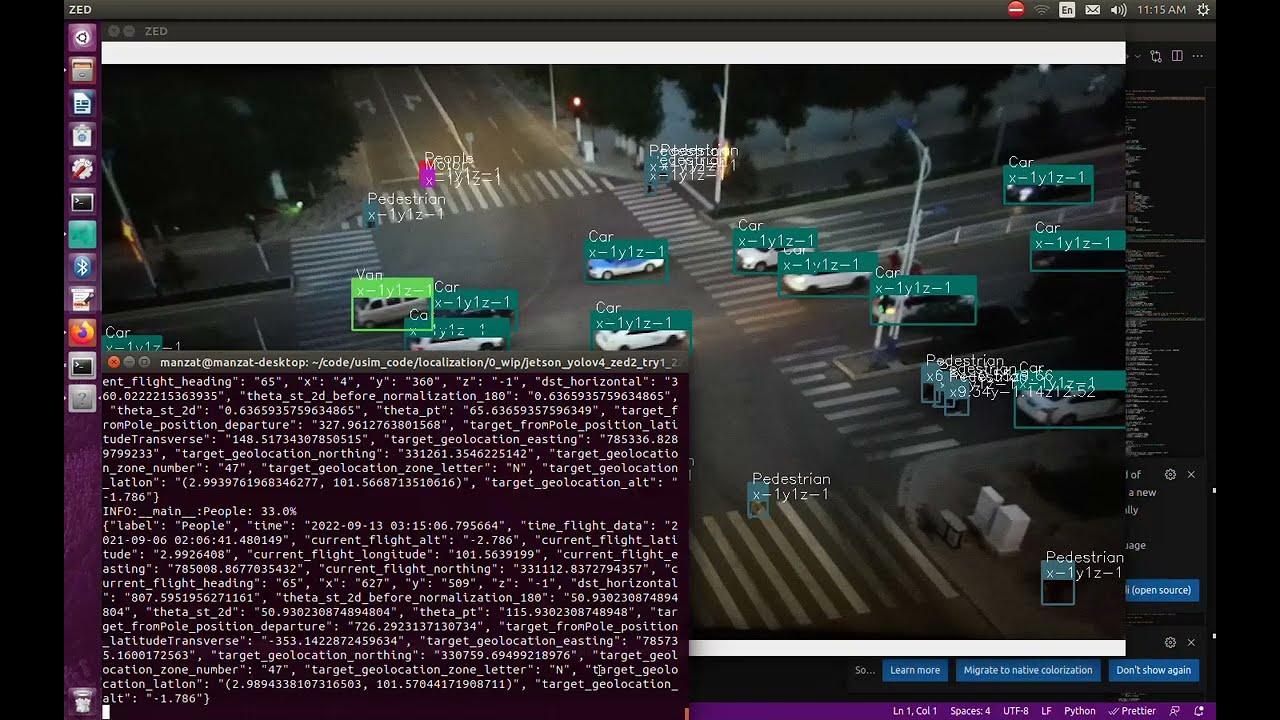Open the Wi-Fi network menu

click(1042, 9)
